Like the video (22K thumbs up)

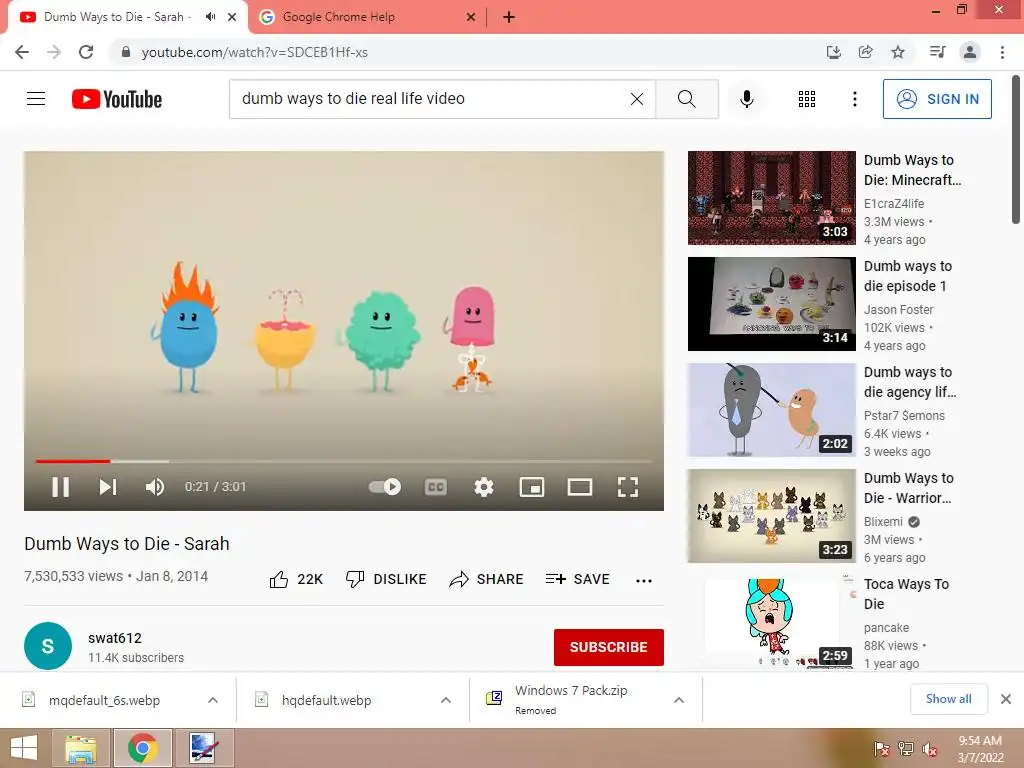click(x=296, y=579)
